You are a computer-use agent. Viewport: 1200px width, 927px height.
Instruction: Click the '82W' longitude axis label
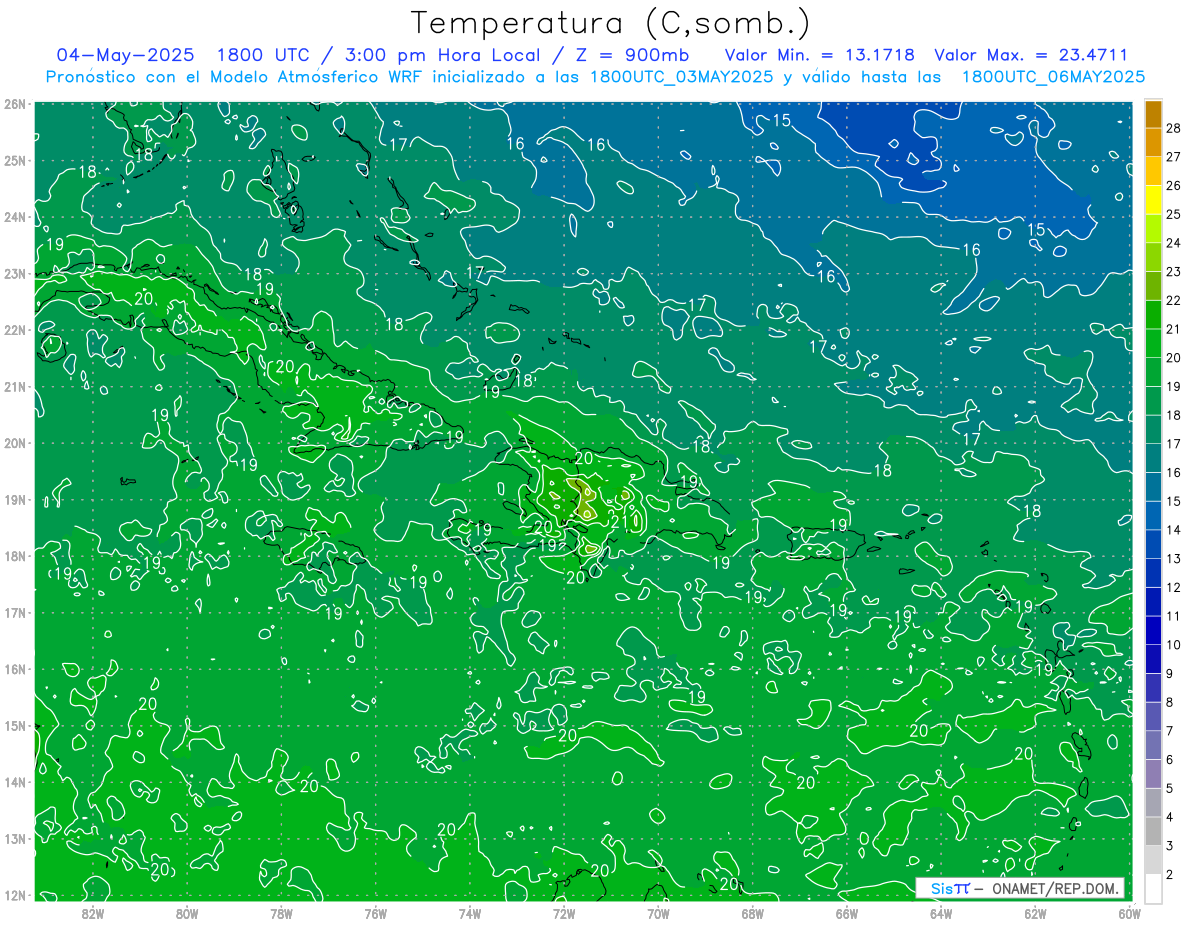(x=92, y=912)
